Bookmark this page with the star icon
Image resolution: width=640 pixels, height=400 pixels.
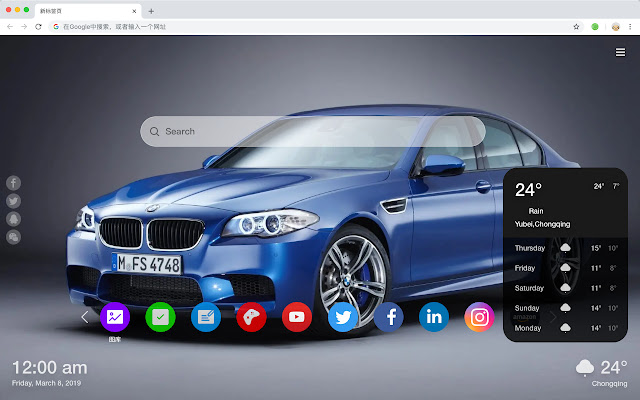576,27
